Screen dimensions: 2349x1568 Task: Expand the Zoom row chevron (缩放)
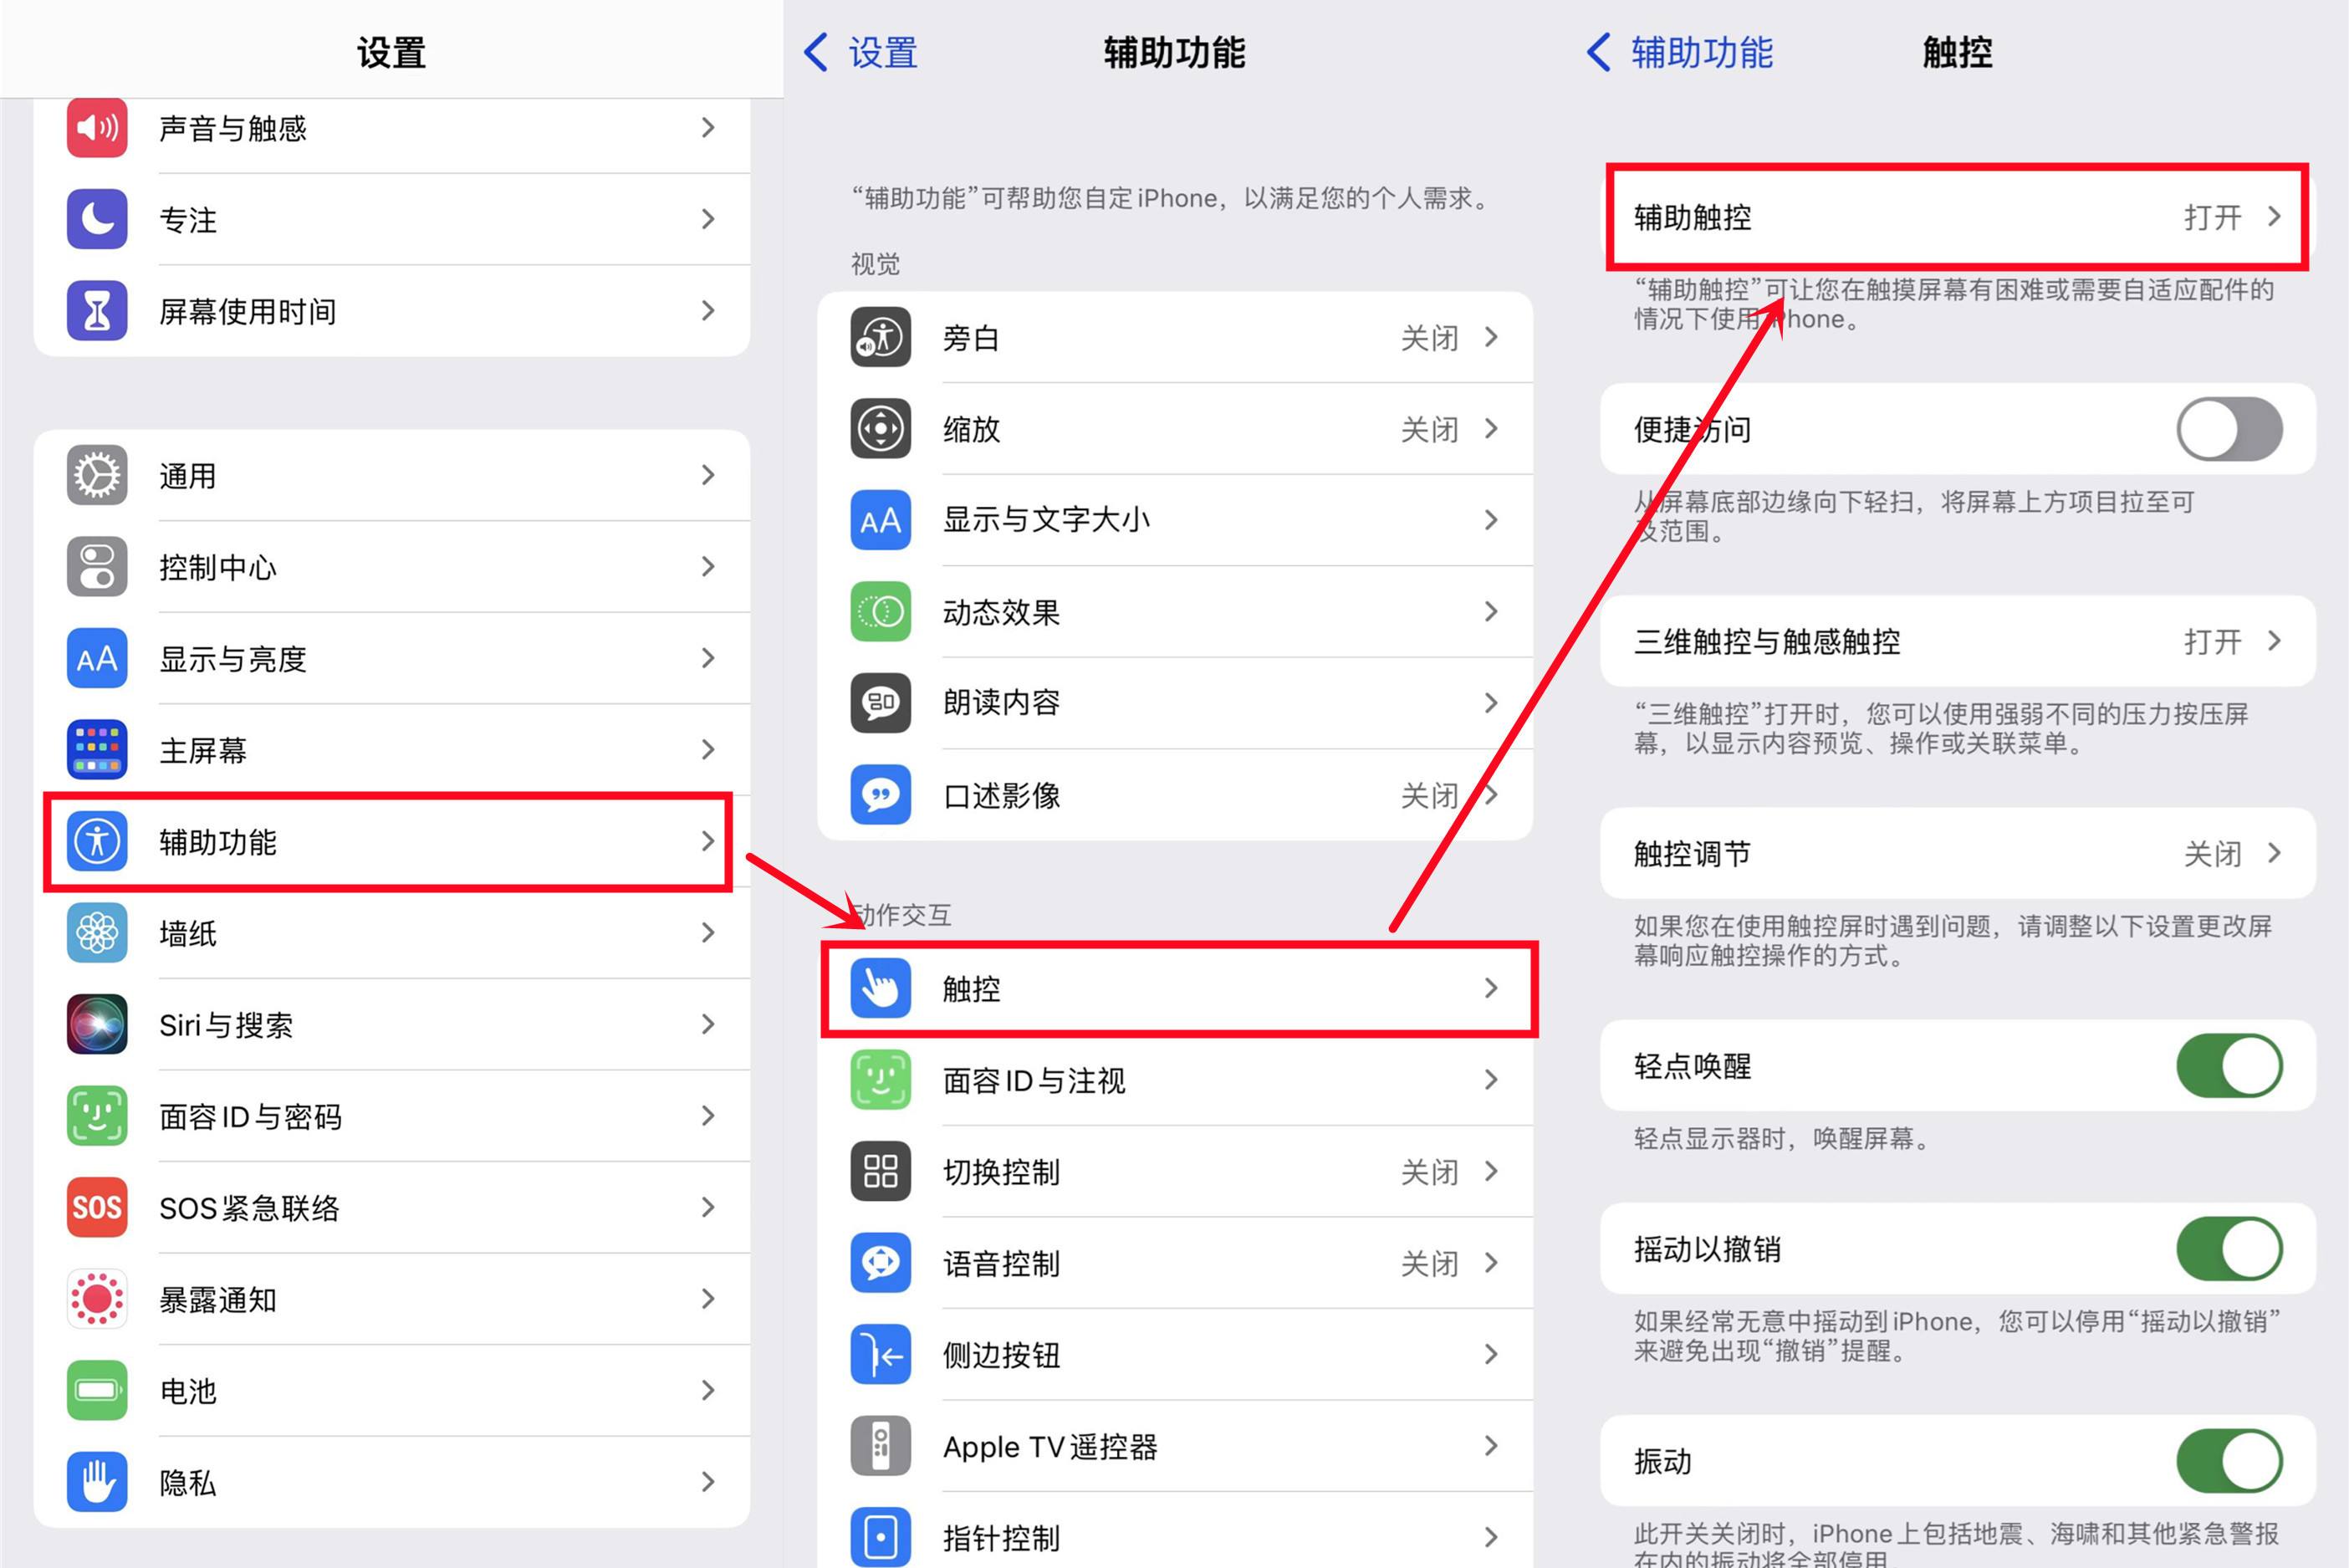[x=1491, y=429]
